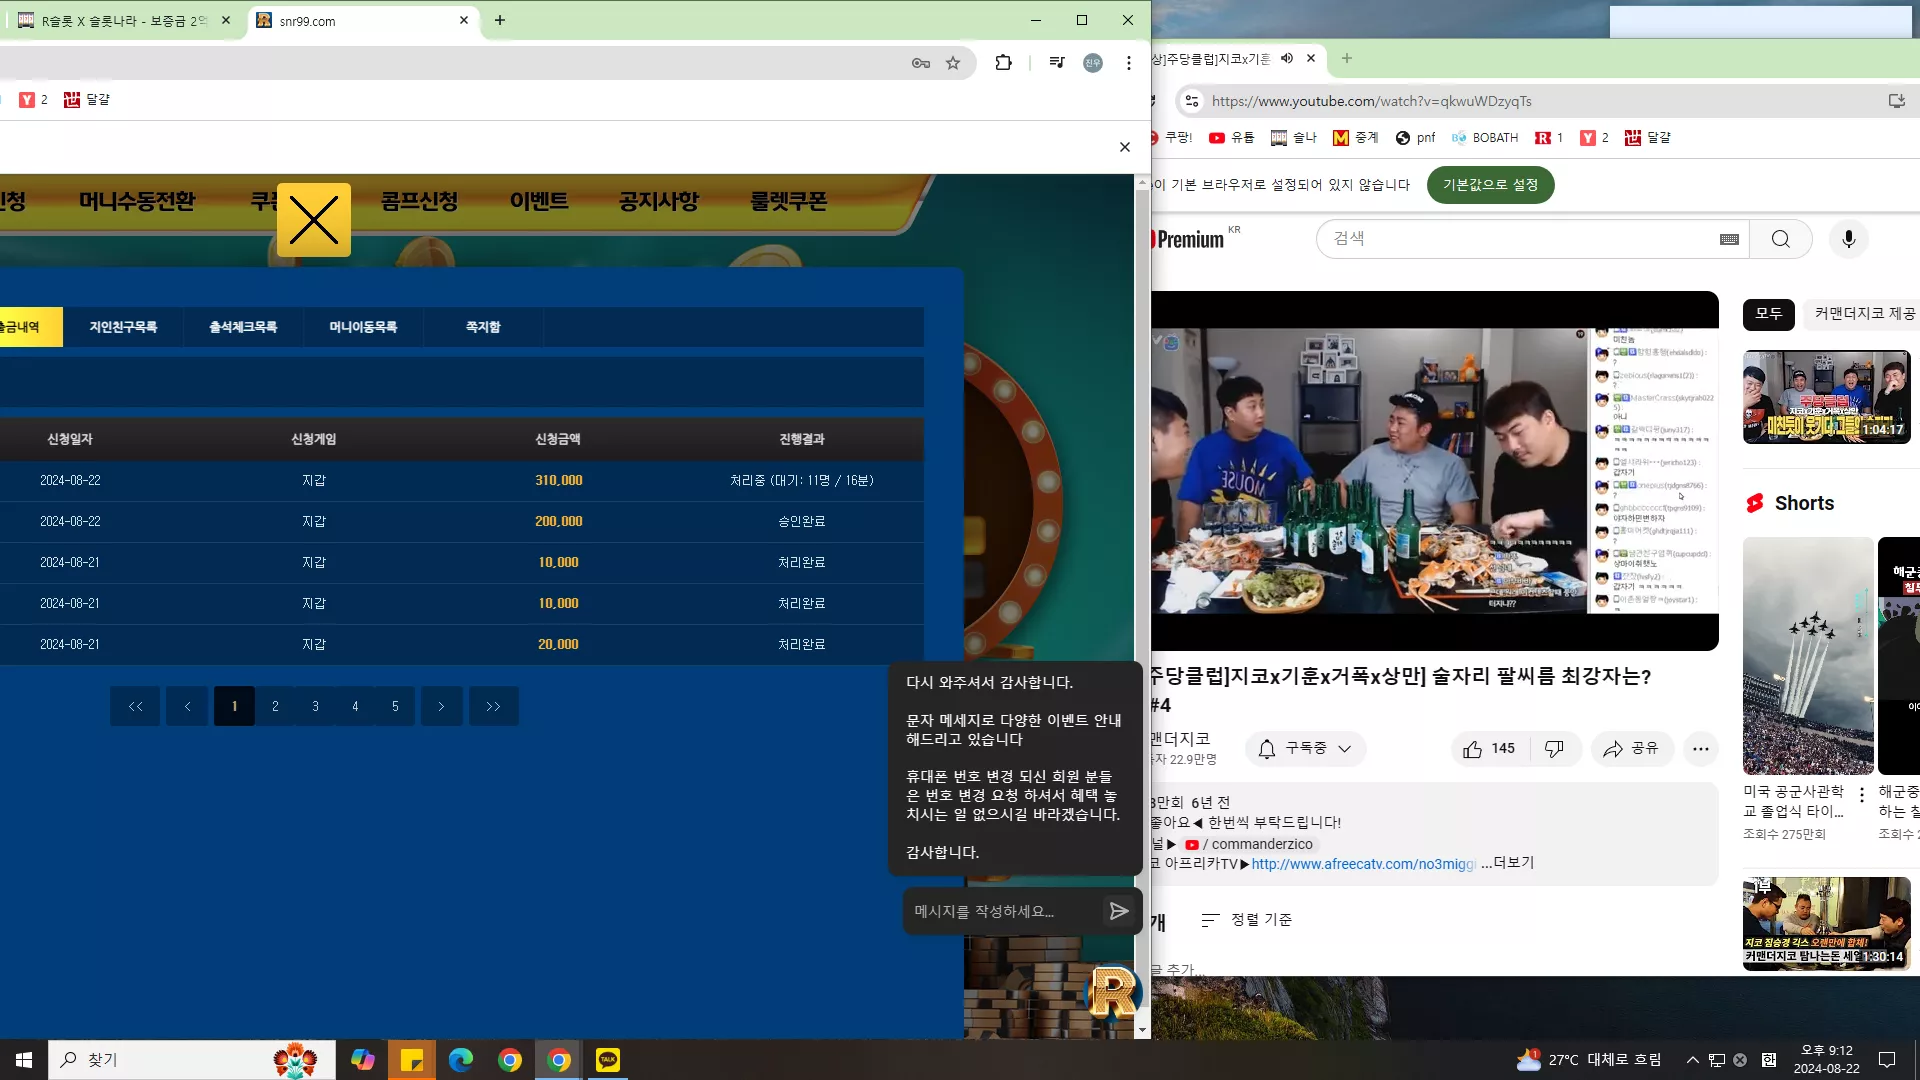Open the afreecatv link in description
Screen dimensions: 1920x1080
tap(1363, 864)
